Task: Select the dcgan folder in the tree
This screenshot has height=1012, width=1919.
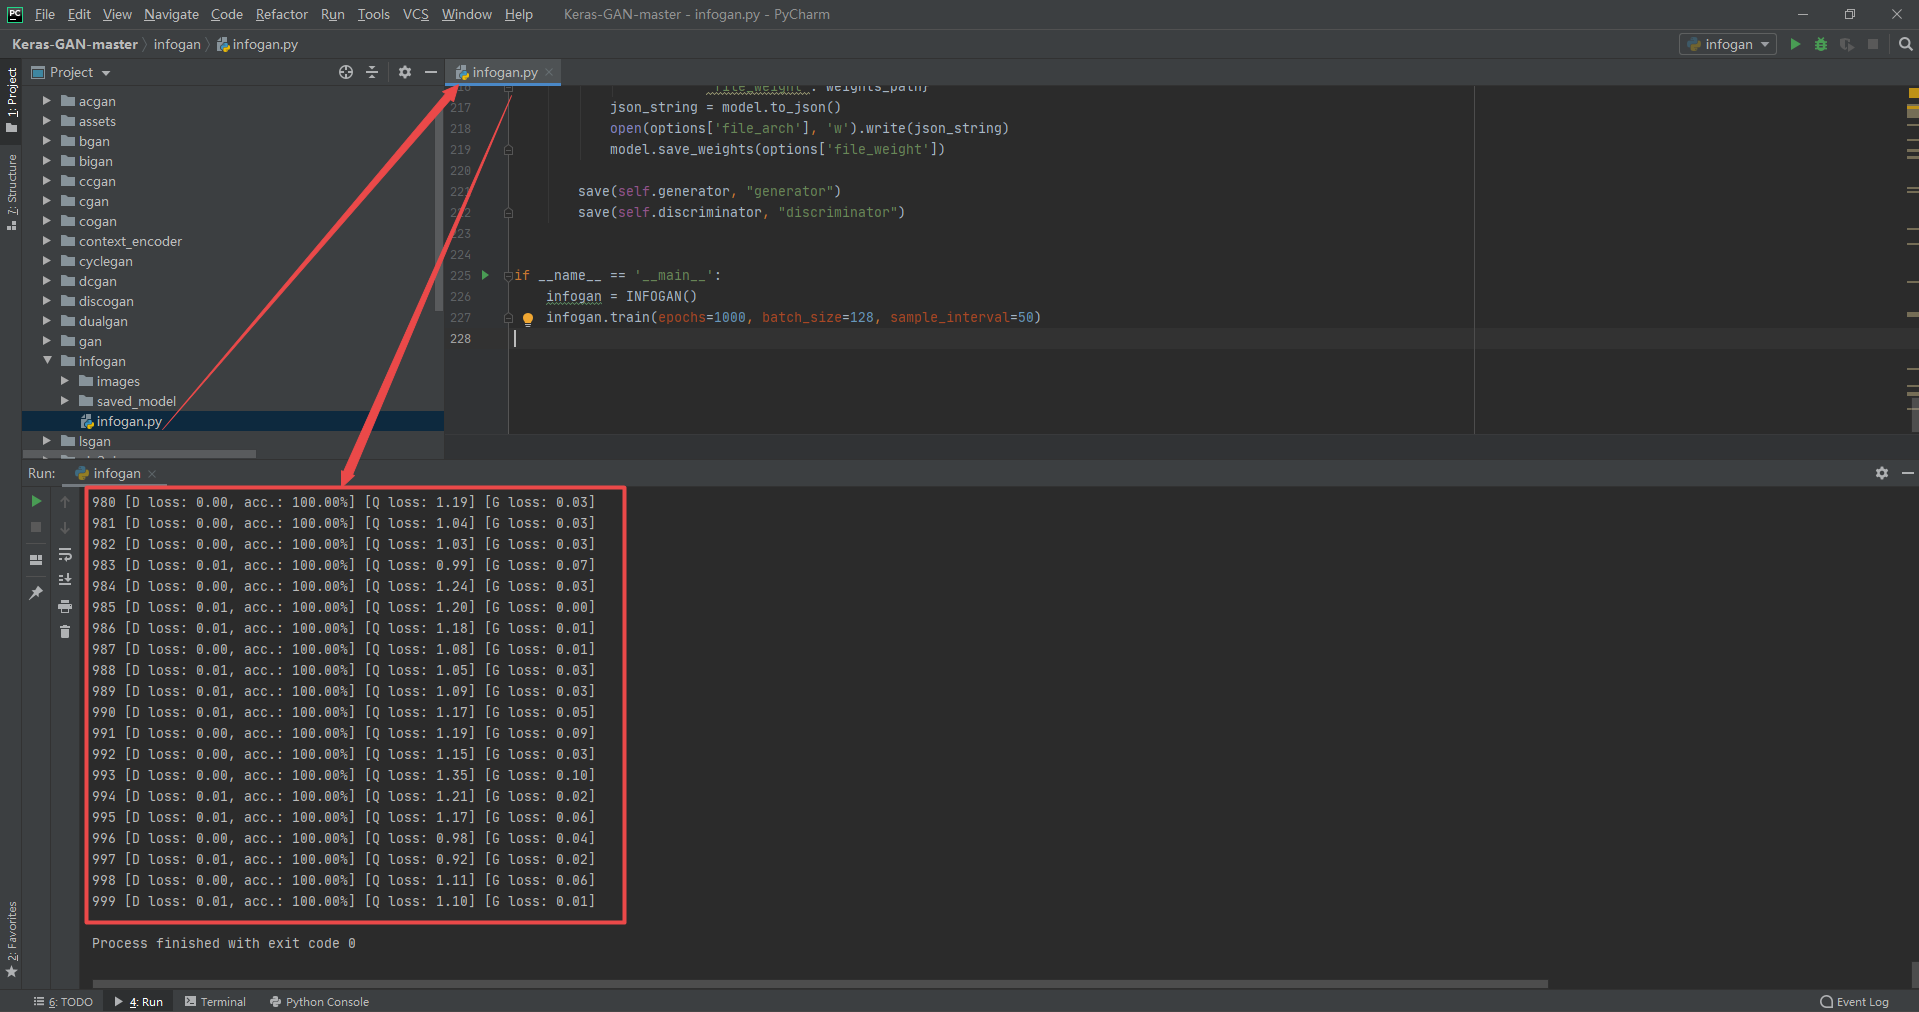Action: coord(98,281)
